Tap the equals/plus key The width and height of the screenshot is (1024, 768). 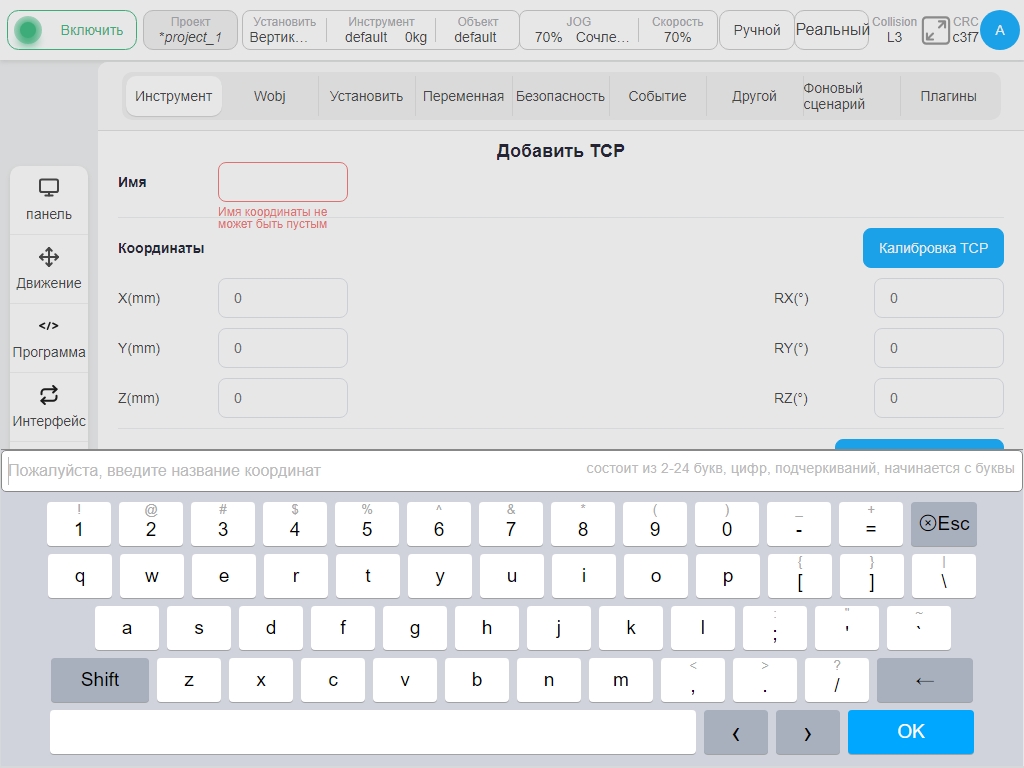(x=871, y=524)
